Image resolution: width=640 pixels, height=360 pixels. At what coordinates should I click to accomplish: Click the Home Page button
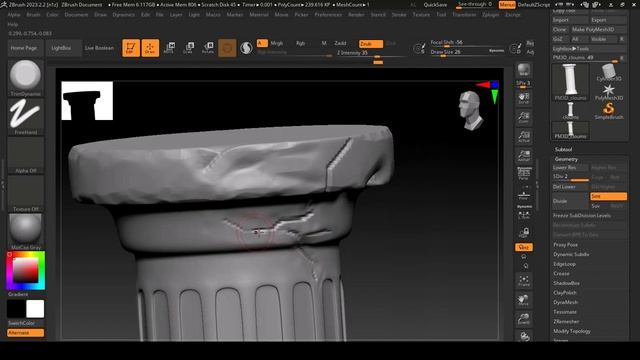pyautogui.click(x=24, y=48)
